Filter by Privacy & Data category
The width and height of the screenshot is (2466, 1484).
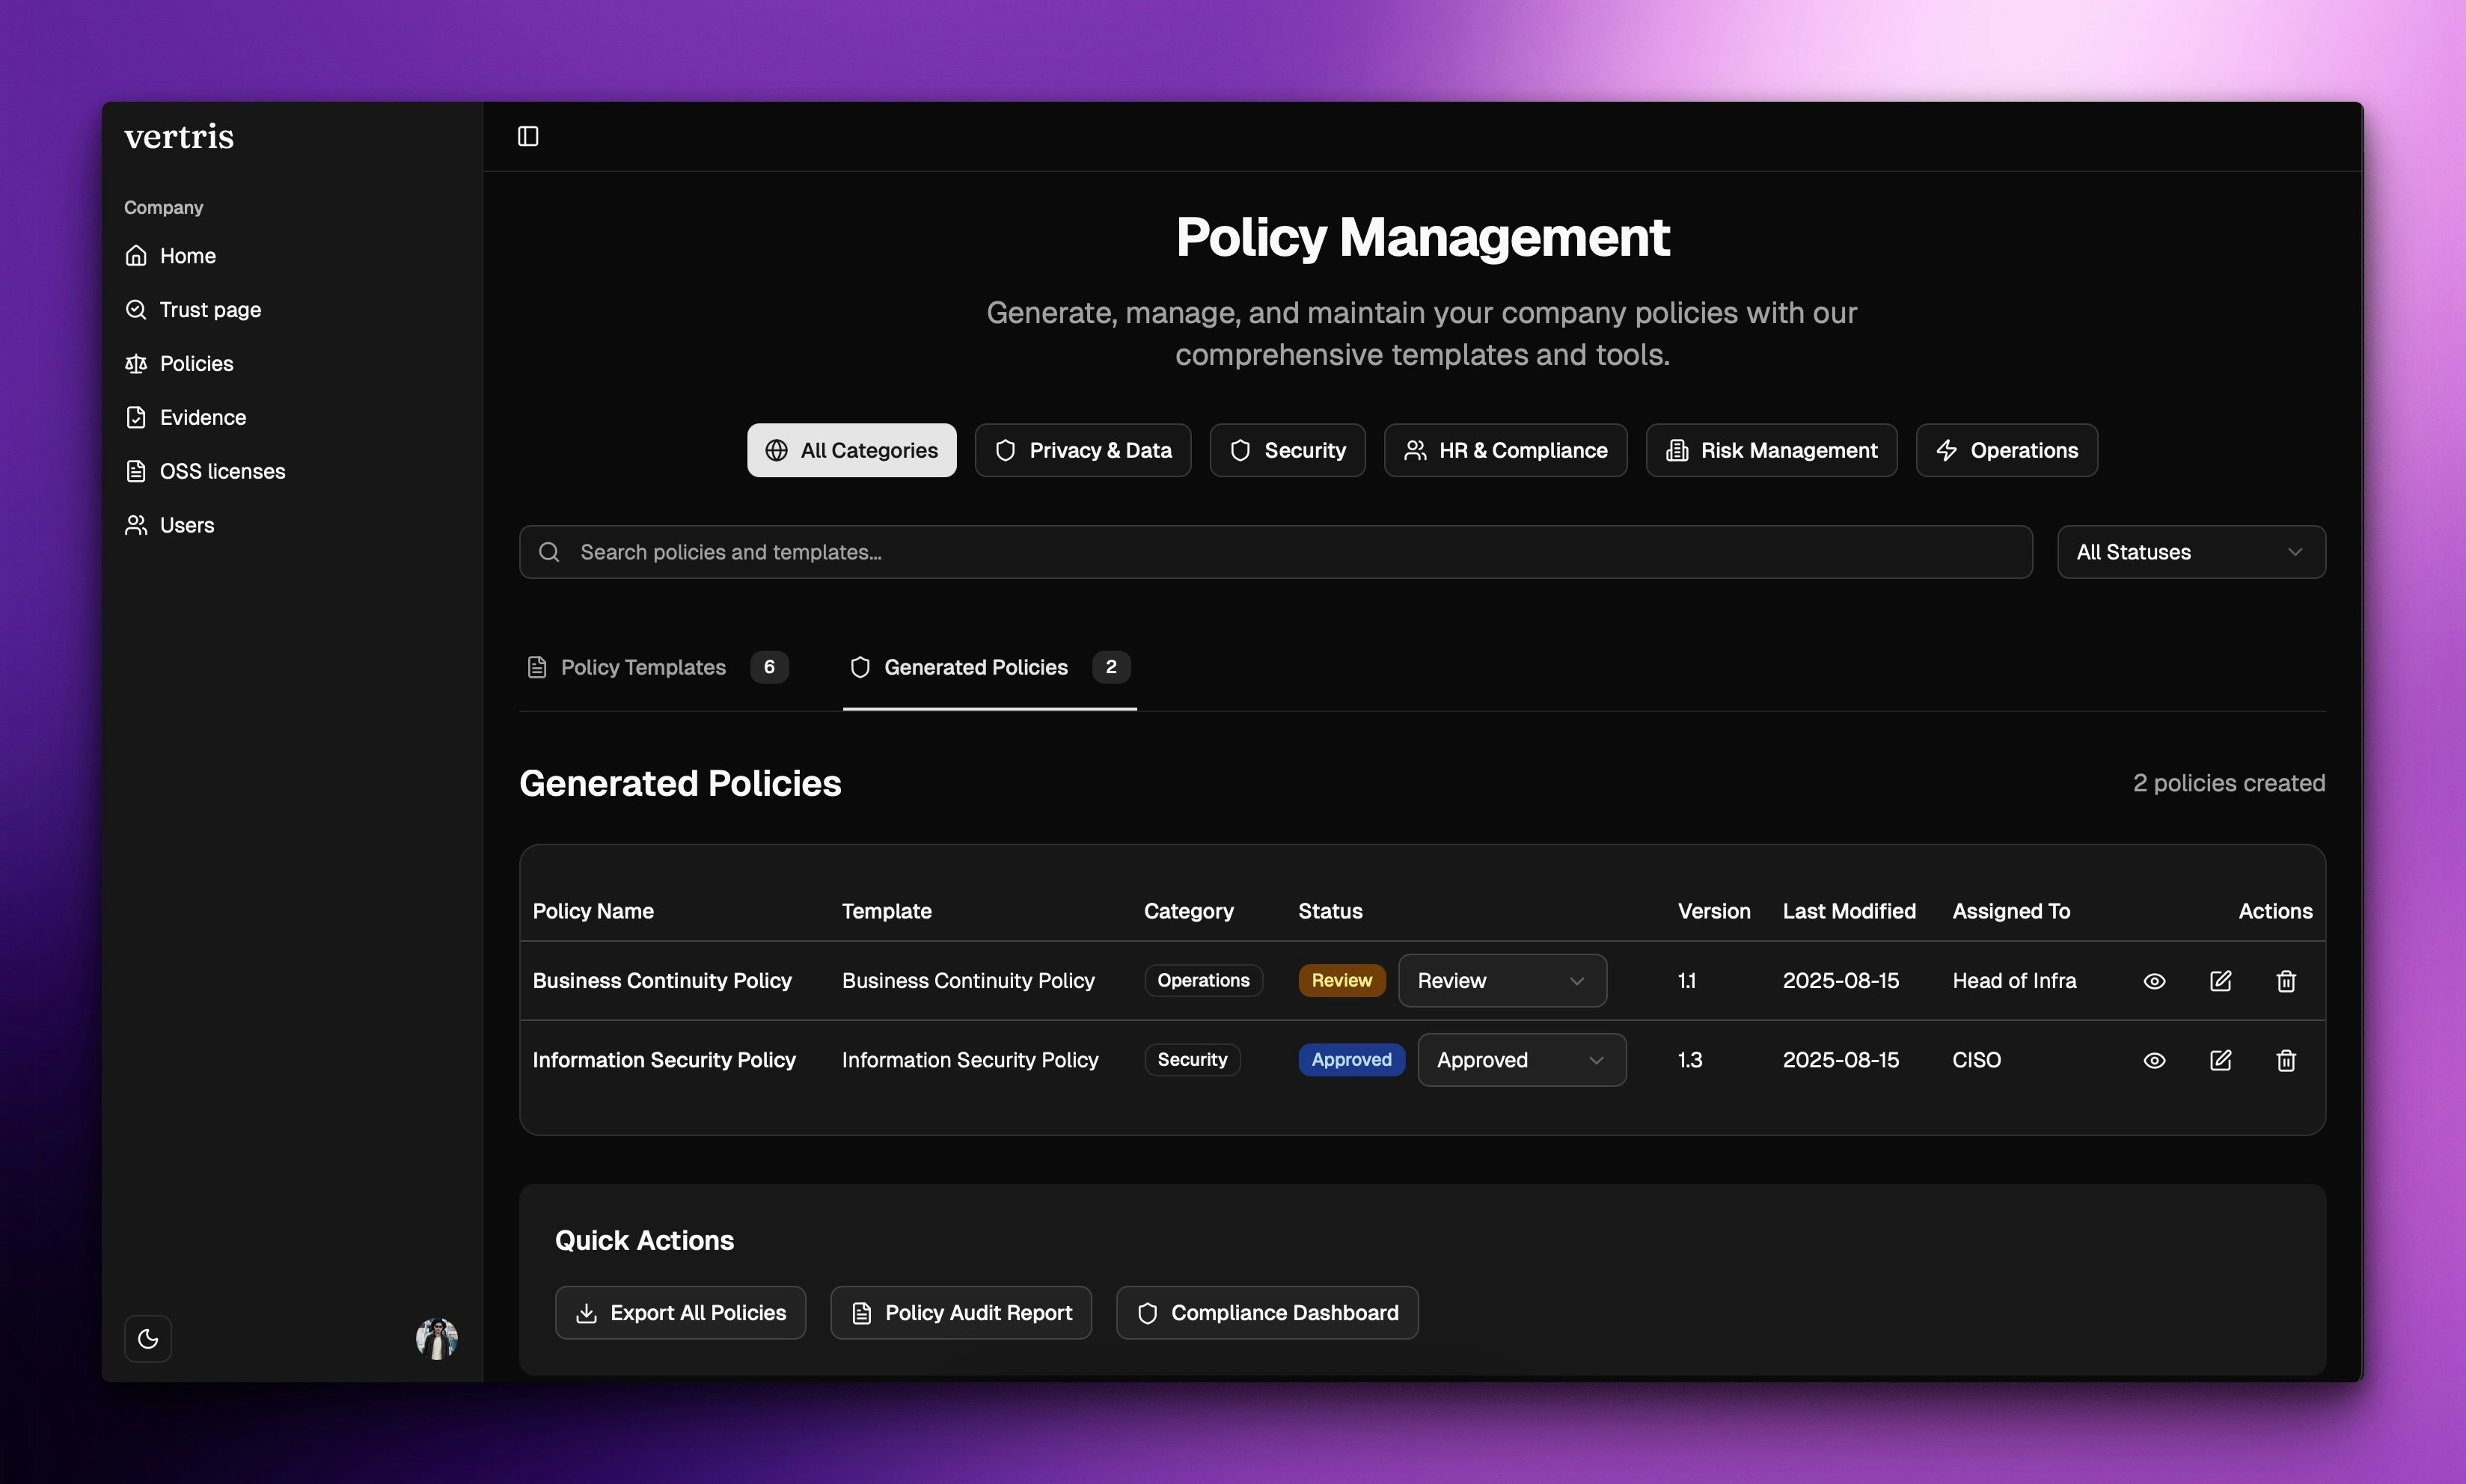1083,451
